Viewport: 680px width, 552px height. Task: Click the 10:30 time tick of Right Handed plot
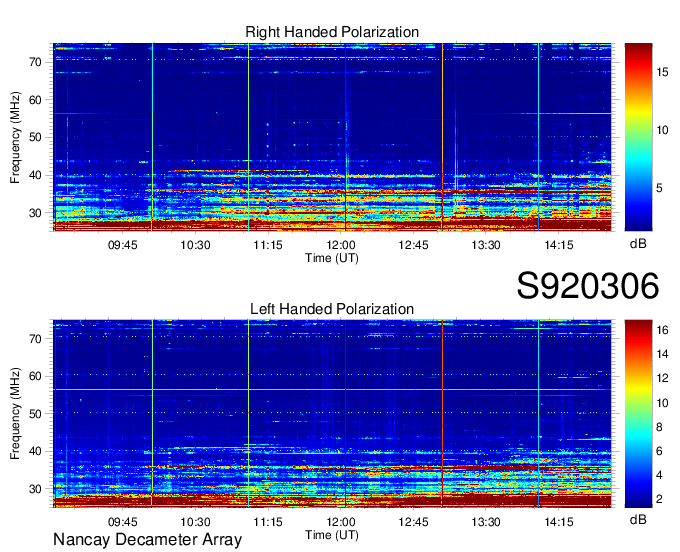(196, 245)
